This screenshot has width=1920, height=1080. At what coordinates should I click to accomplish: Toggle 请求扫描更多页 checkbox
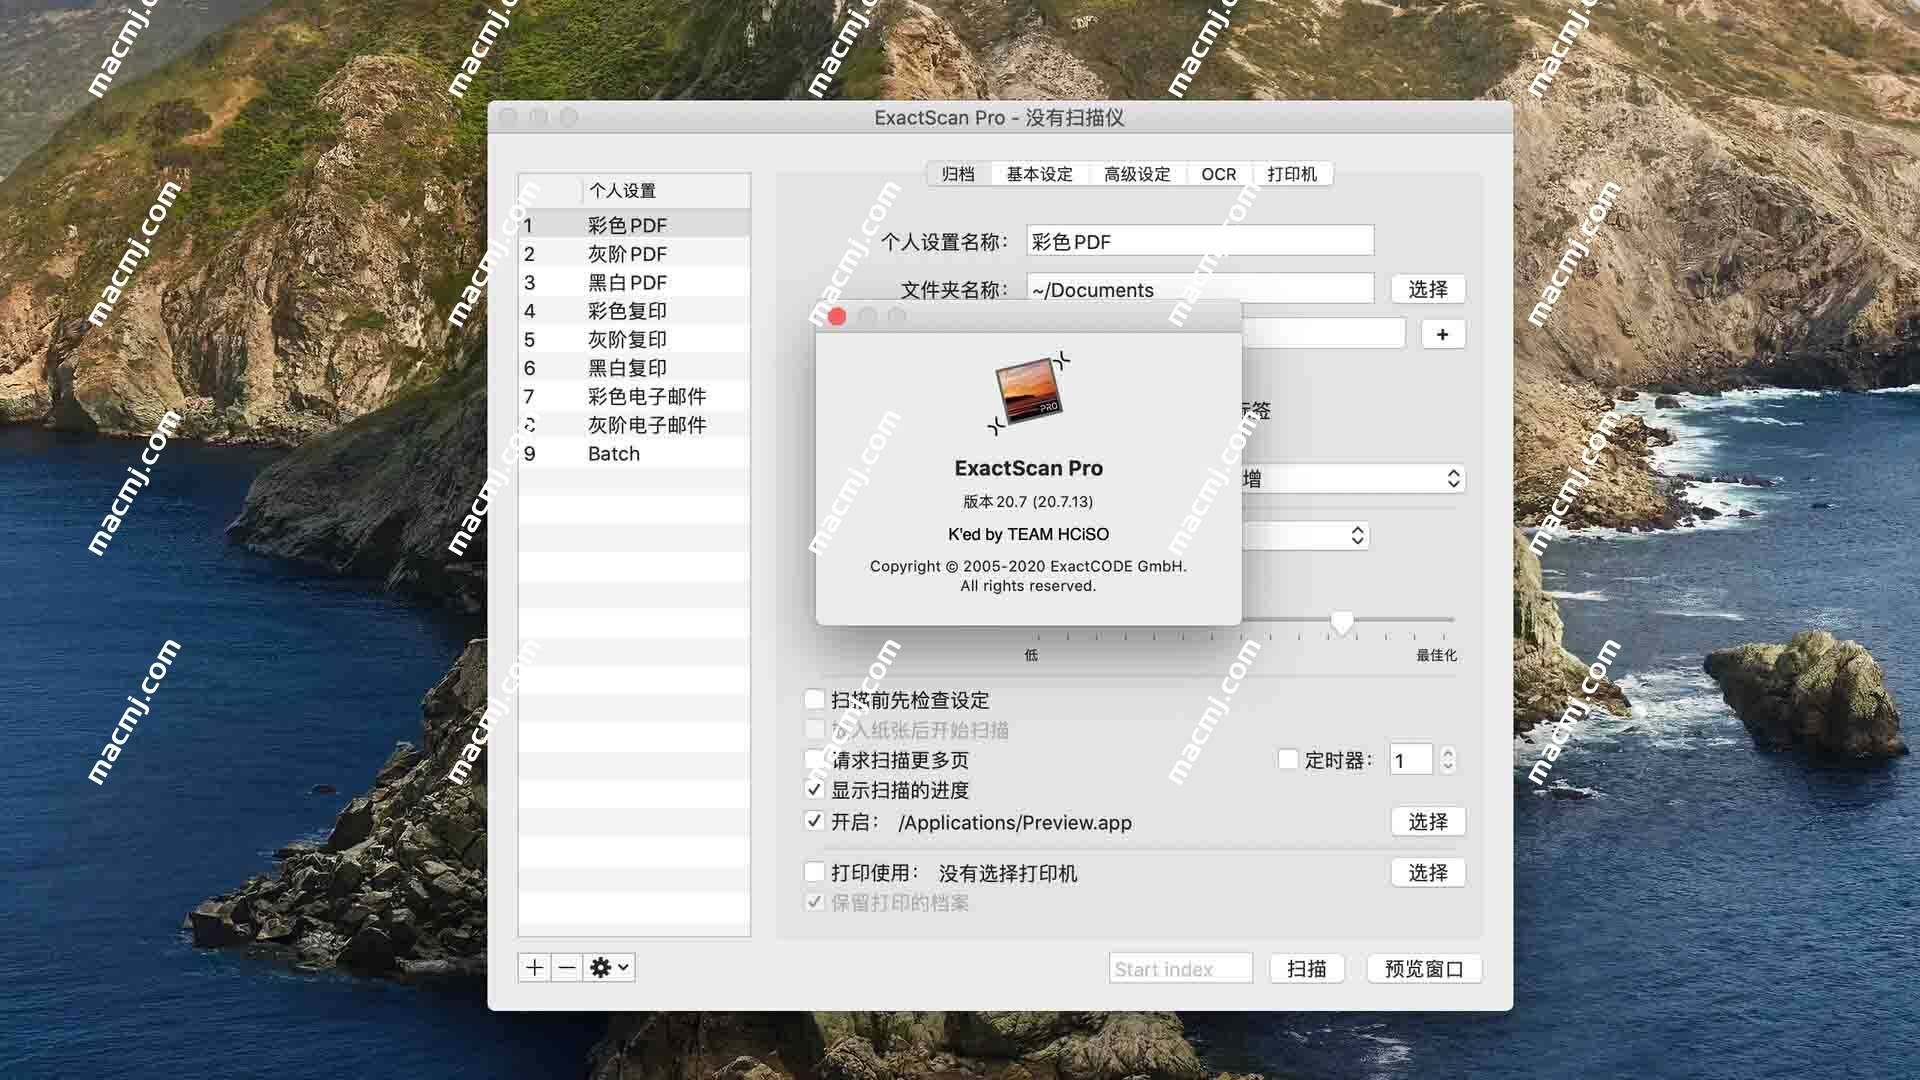pyautogui.click(x=815, y=760)
